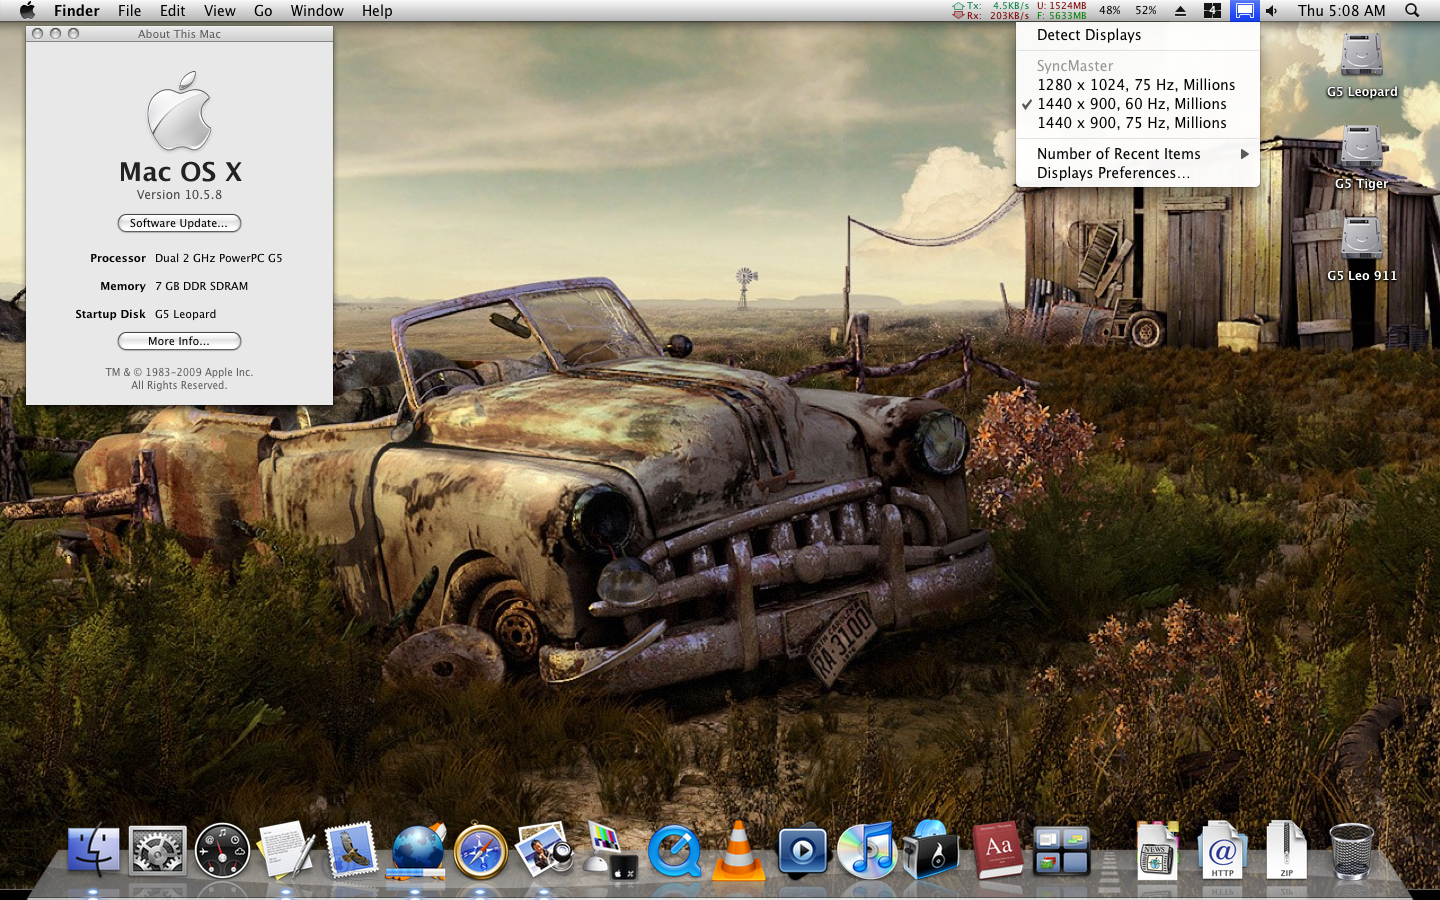Click Version 10.5.8 text in About window
The height and width of the screenshot is (900, 1440).
[179, 195]
